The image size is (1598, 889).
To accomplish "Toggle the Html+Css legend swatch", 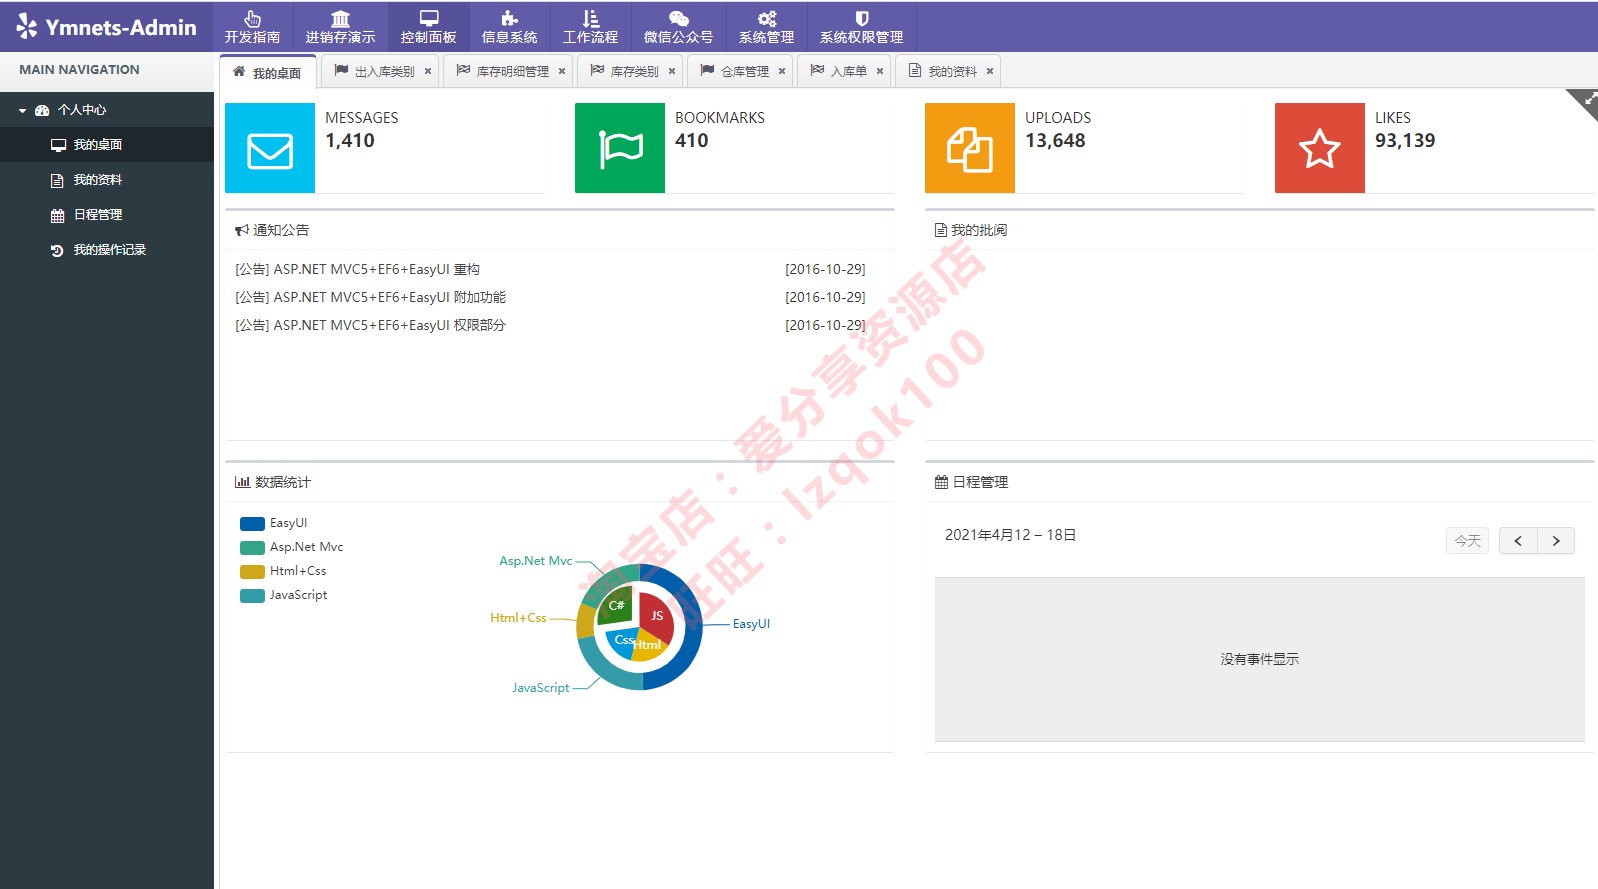I will pyautogui.click(x=252, y=571).
